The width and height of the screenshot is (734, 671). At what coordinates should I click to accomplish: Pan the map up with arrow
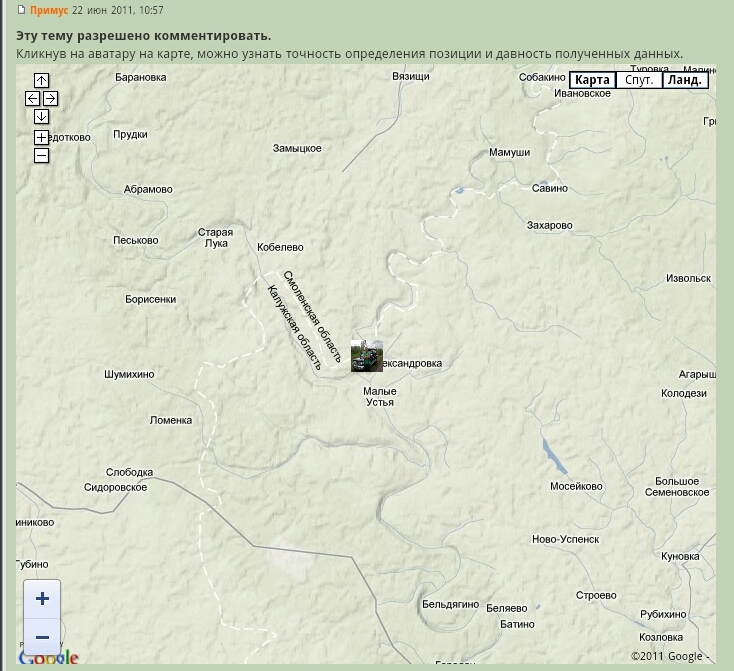[41, 81]
